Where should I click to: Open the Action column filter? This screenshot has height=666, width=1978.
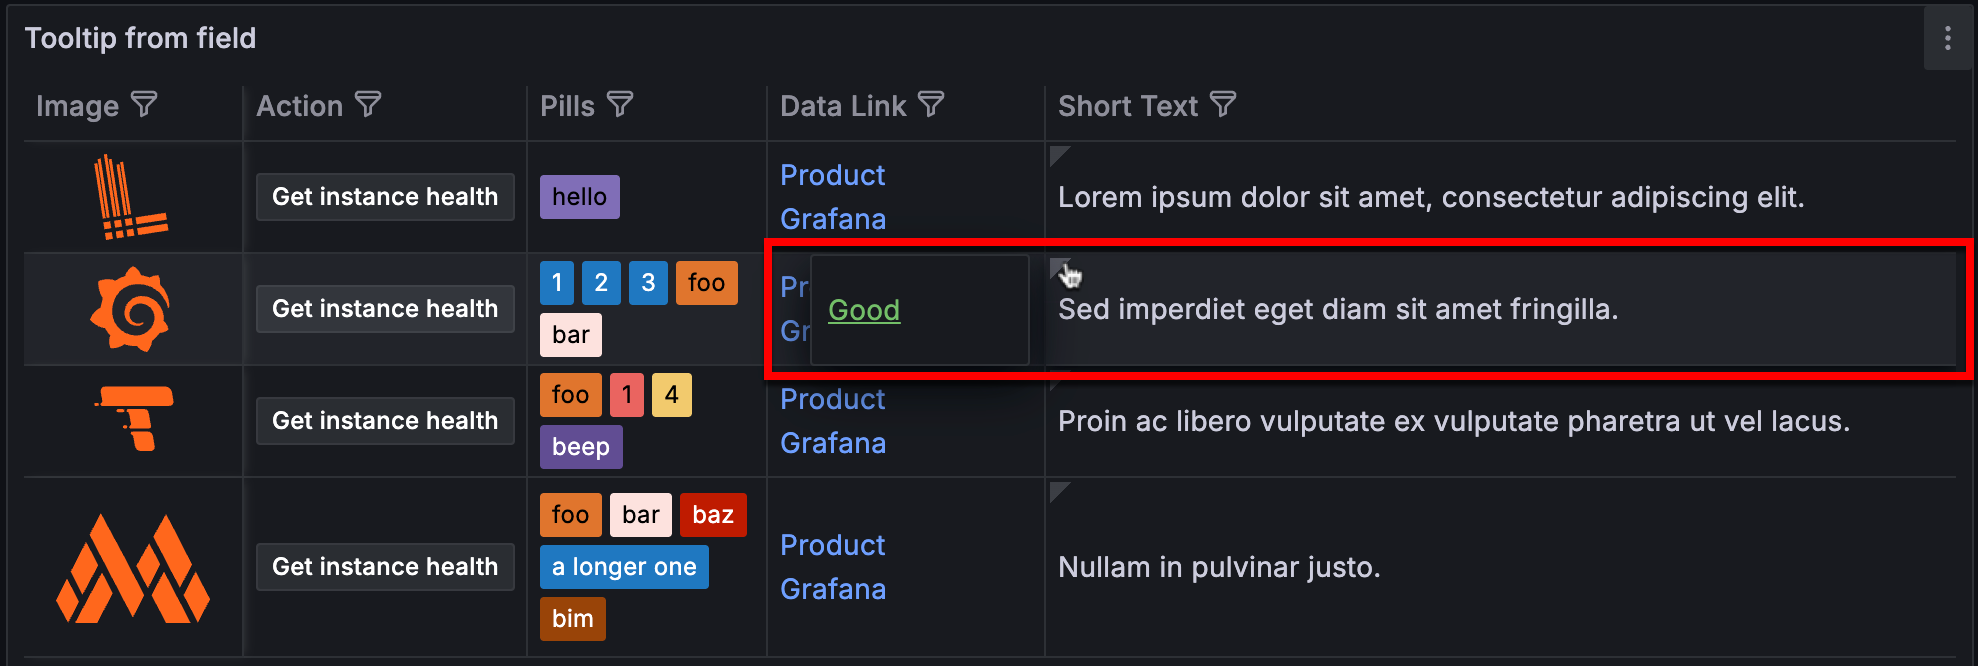point(369,104)
